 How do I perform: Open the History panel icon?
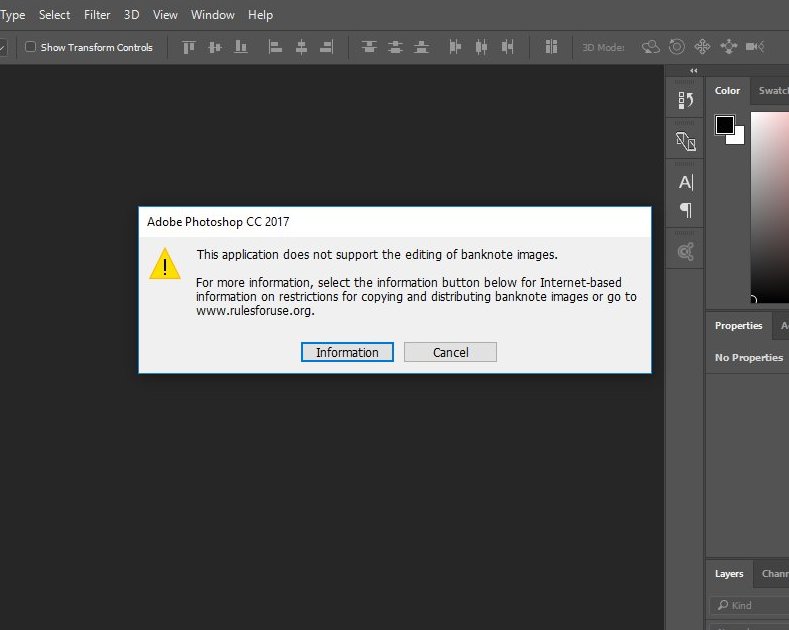tap(685, 100)
